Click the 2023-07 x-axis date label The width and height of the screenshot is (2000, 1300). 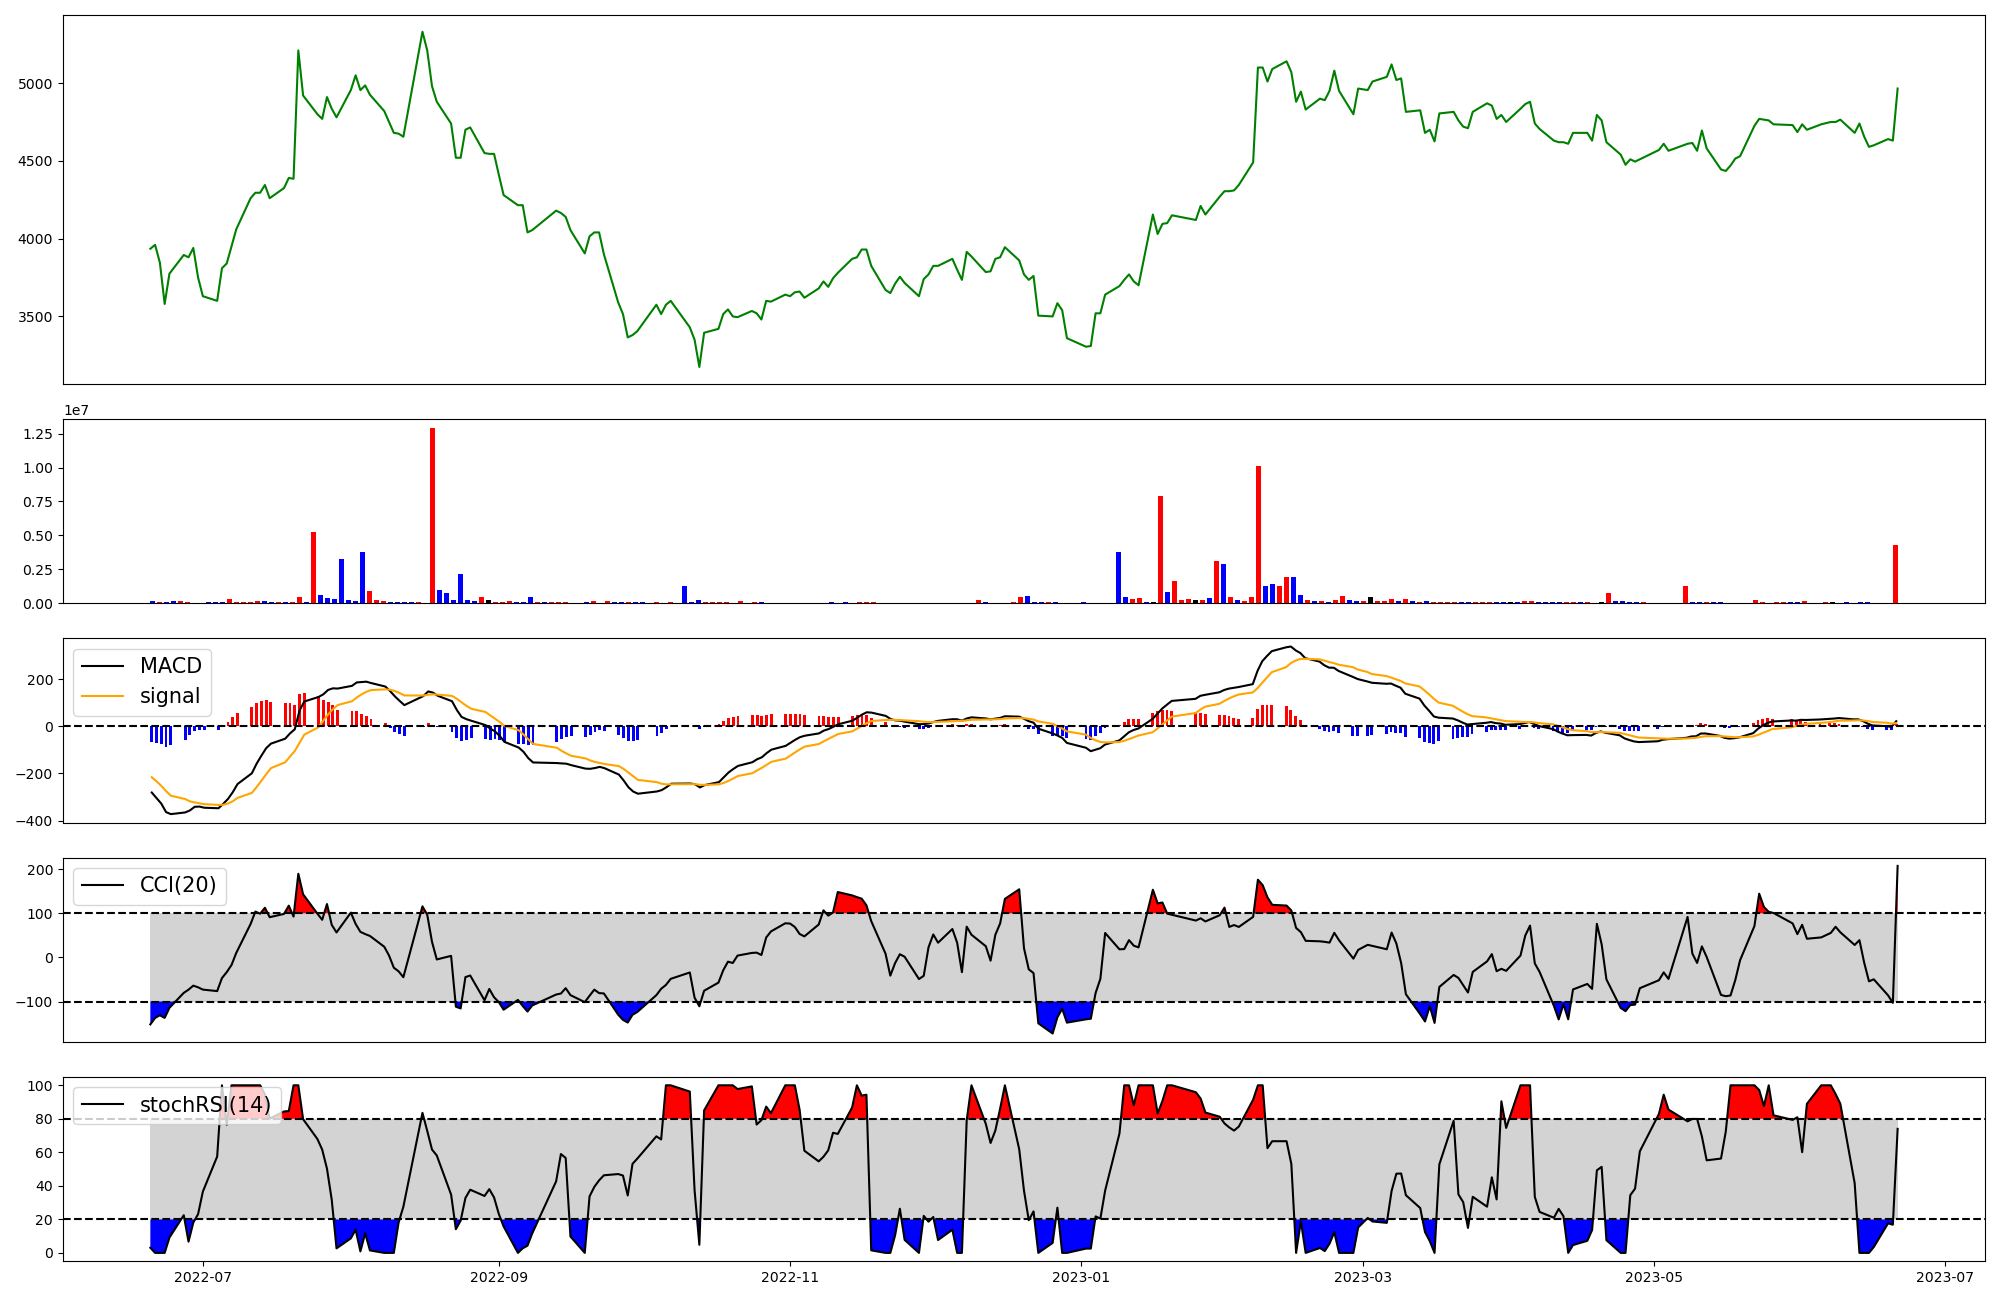click(1945, 1277)
